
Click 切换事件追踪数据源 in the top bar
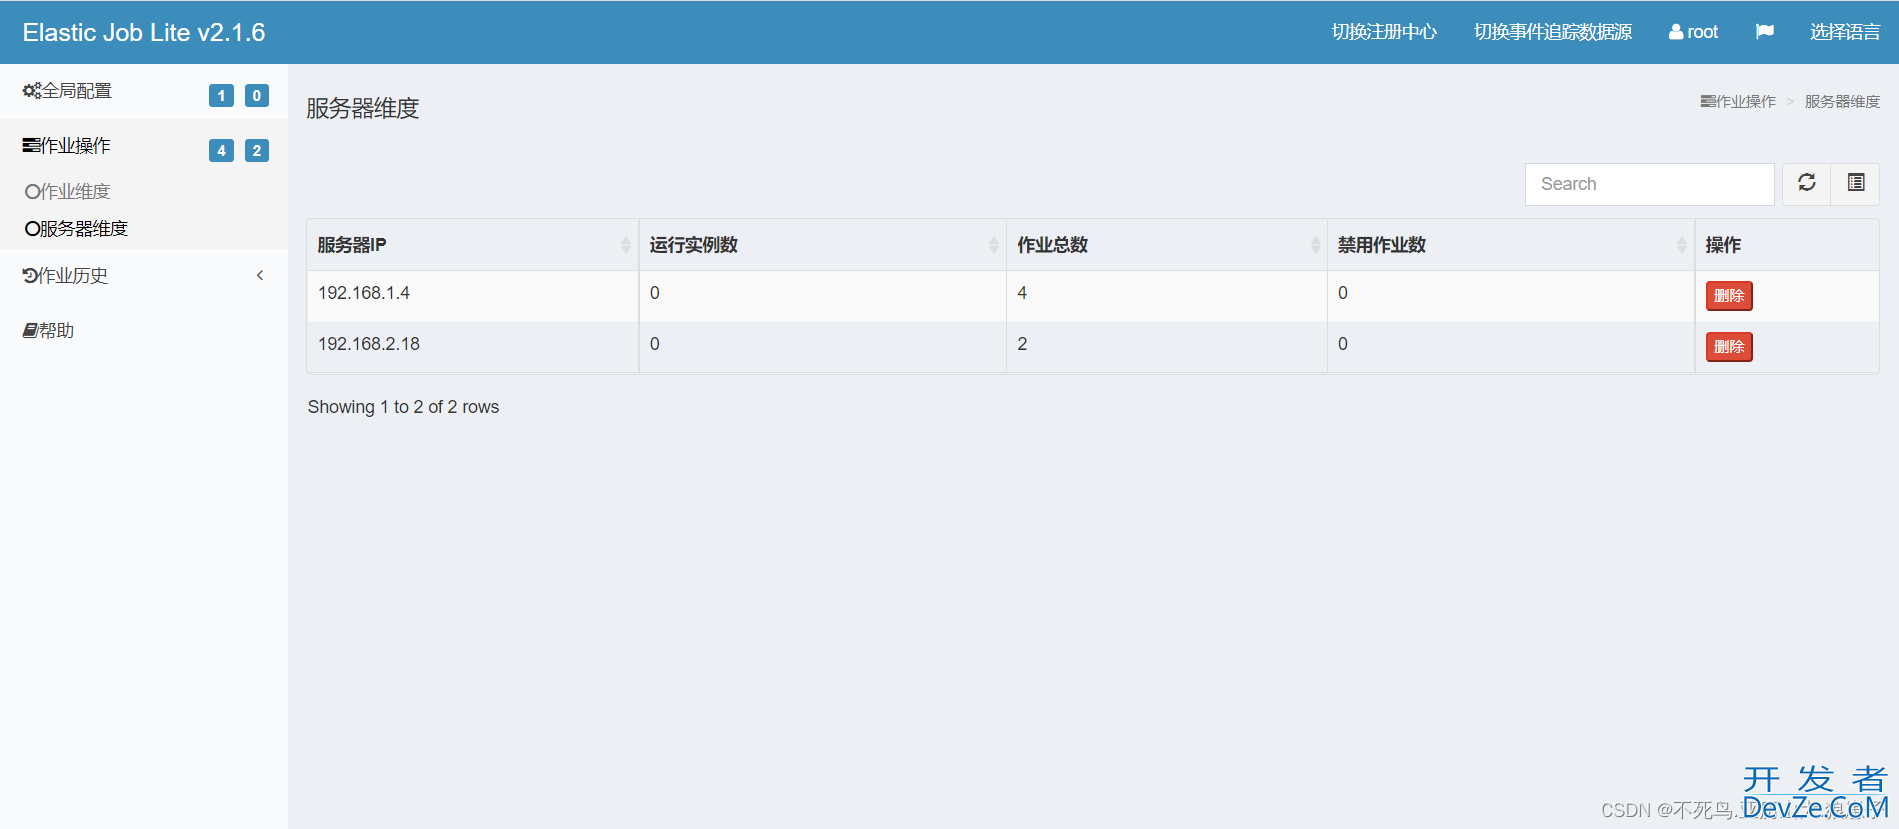click(1553, 32)
